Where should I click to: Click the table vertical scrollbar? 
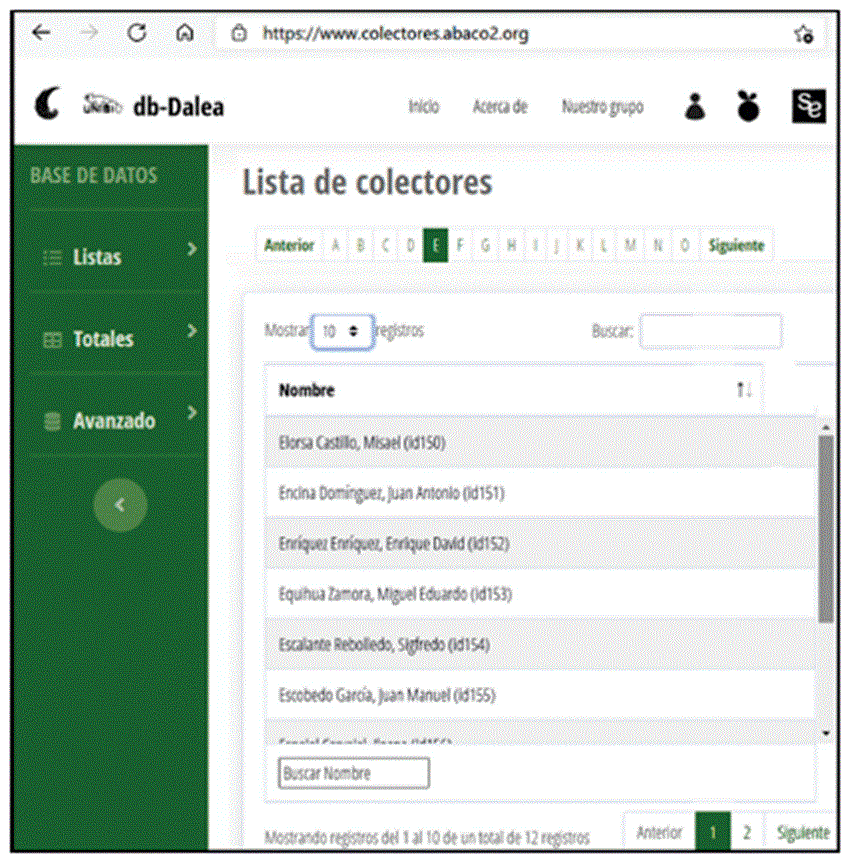click(825, 528)
